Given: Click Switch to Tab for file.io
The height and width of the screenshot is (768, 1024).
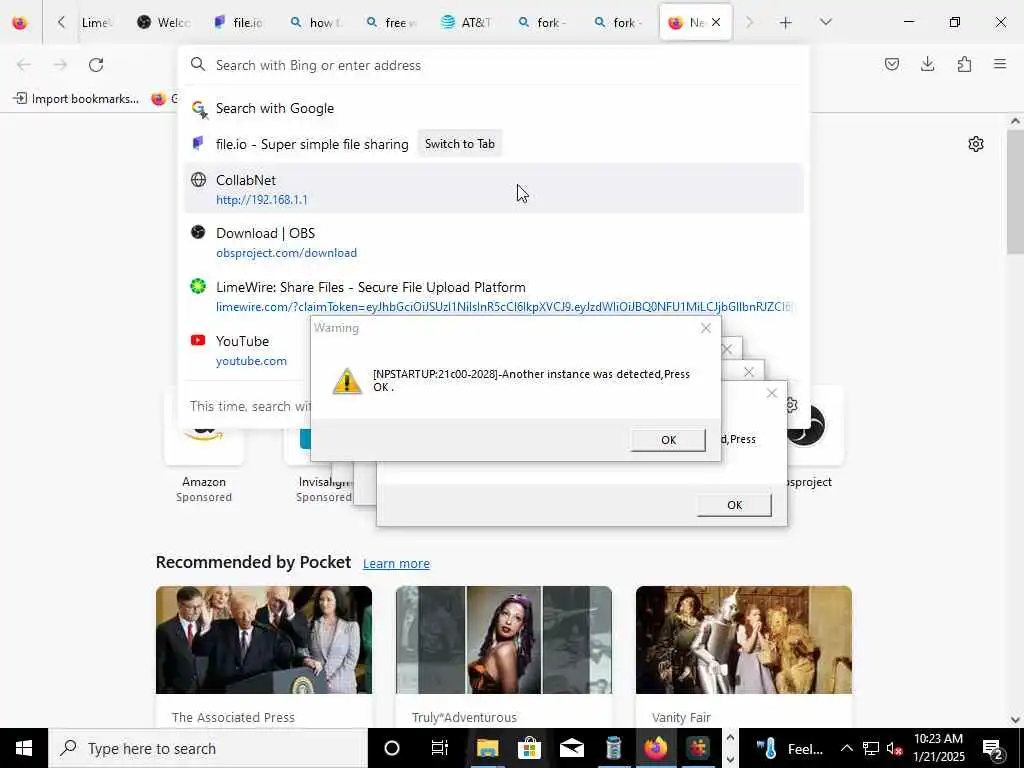Looking at the screenshot, I should click(x=460, y=144).
